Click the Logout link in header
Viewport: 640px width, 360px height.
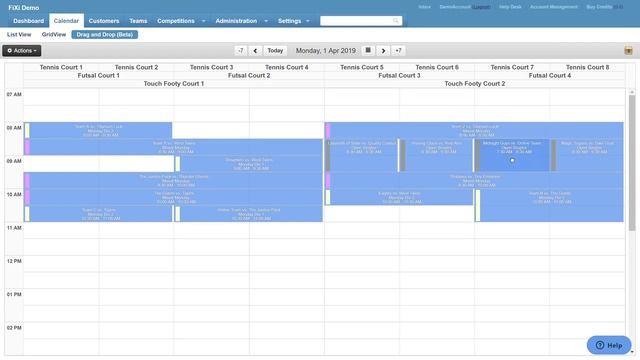click(481, 7)
